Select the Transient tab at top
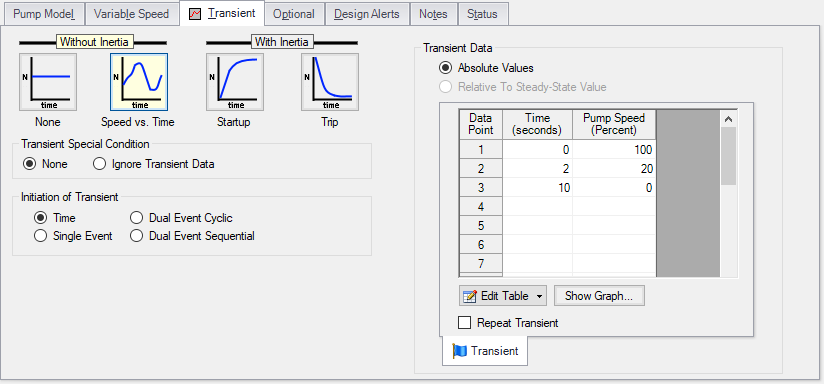 tap(222, 13)
